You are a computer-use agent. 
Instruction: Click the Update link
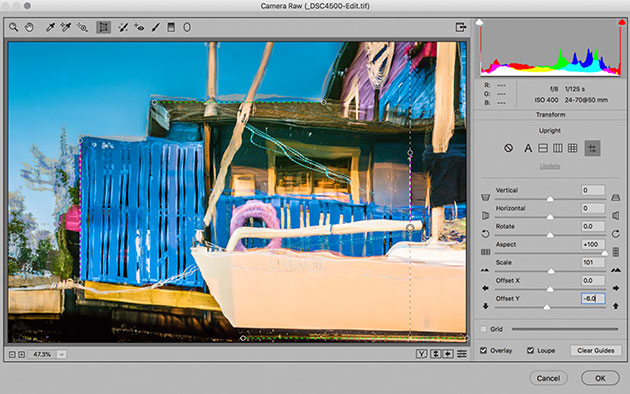pyautogui.click(x=550, y=166)
